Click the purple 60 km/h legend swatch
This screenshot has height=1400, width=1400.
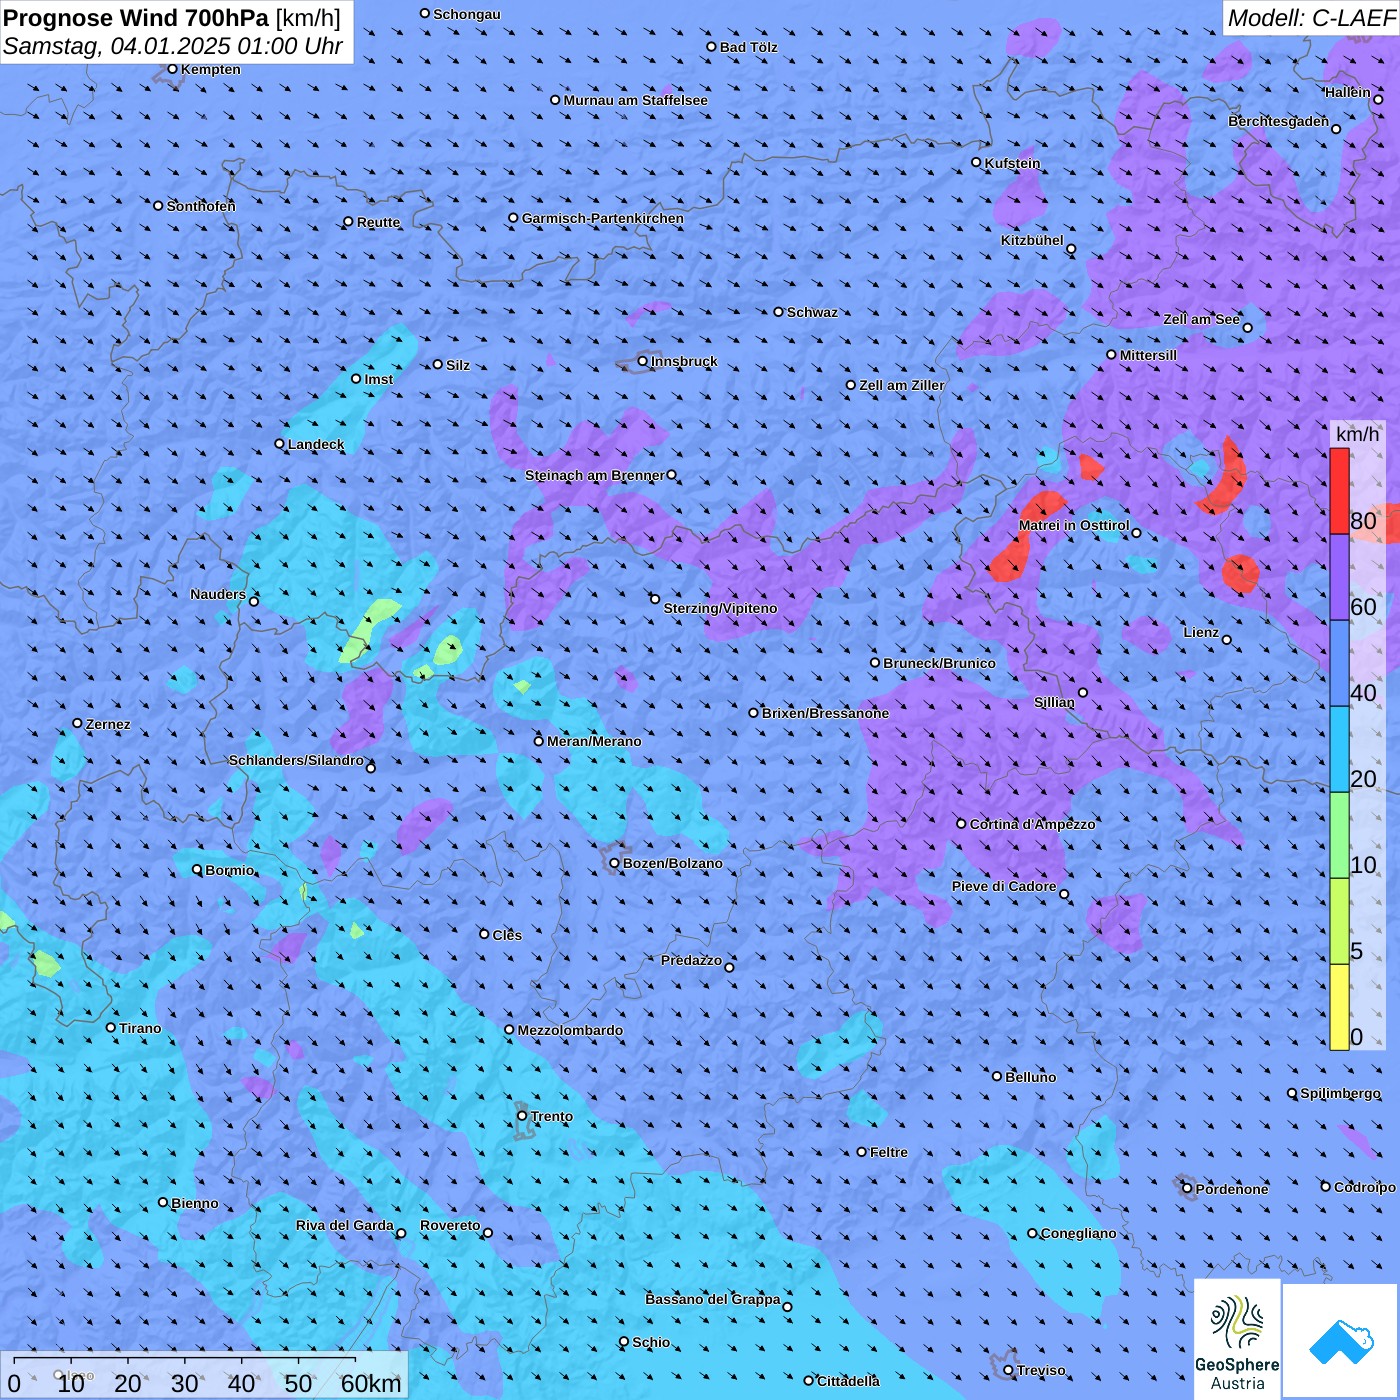[1339, 578]
